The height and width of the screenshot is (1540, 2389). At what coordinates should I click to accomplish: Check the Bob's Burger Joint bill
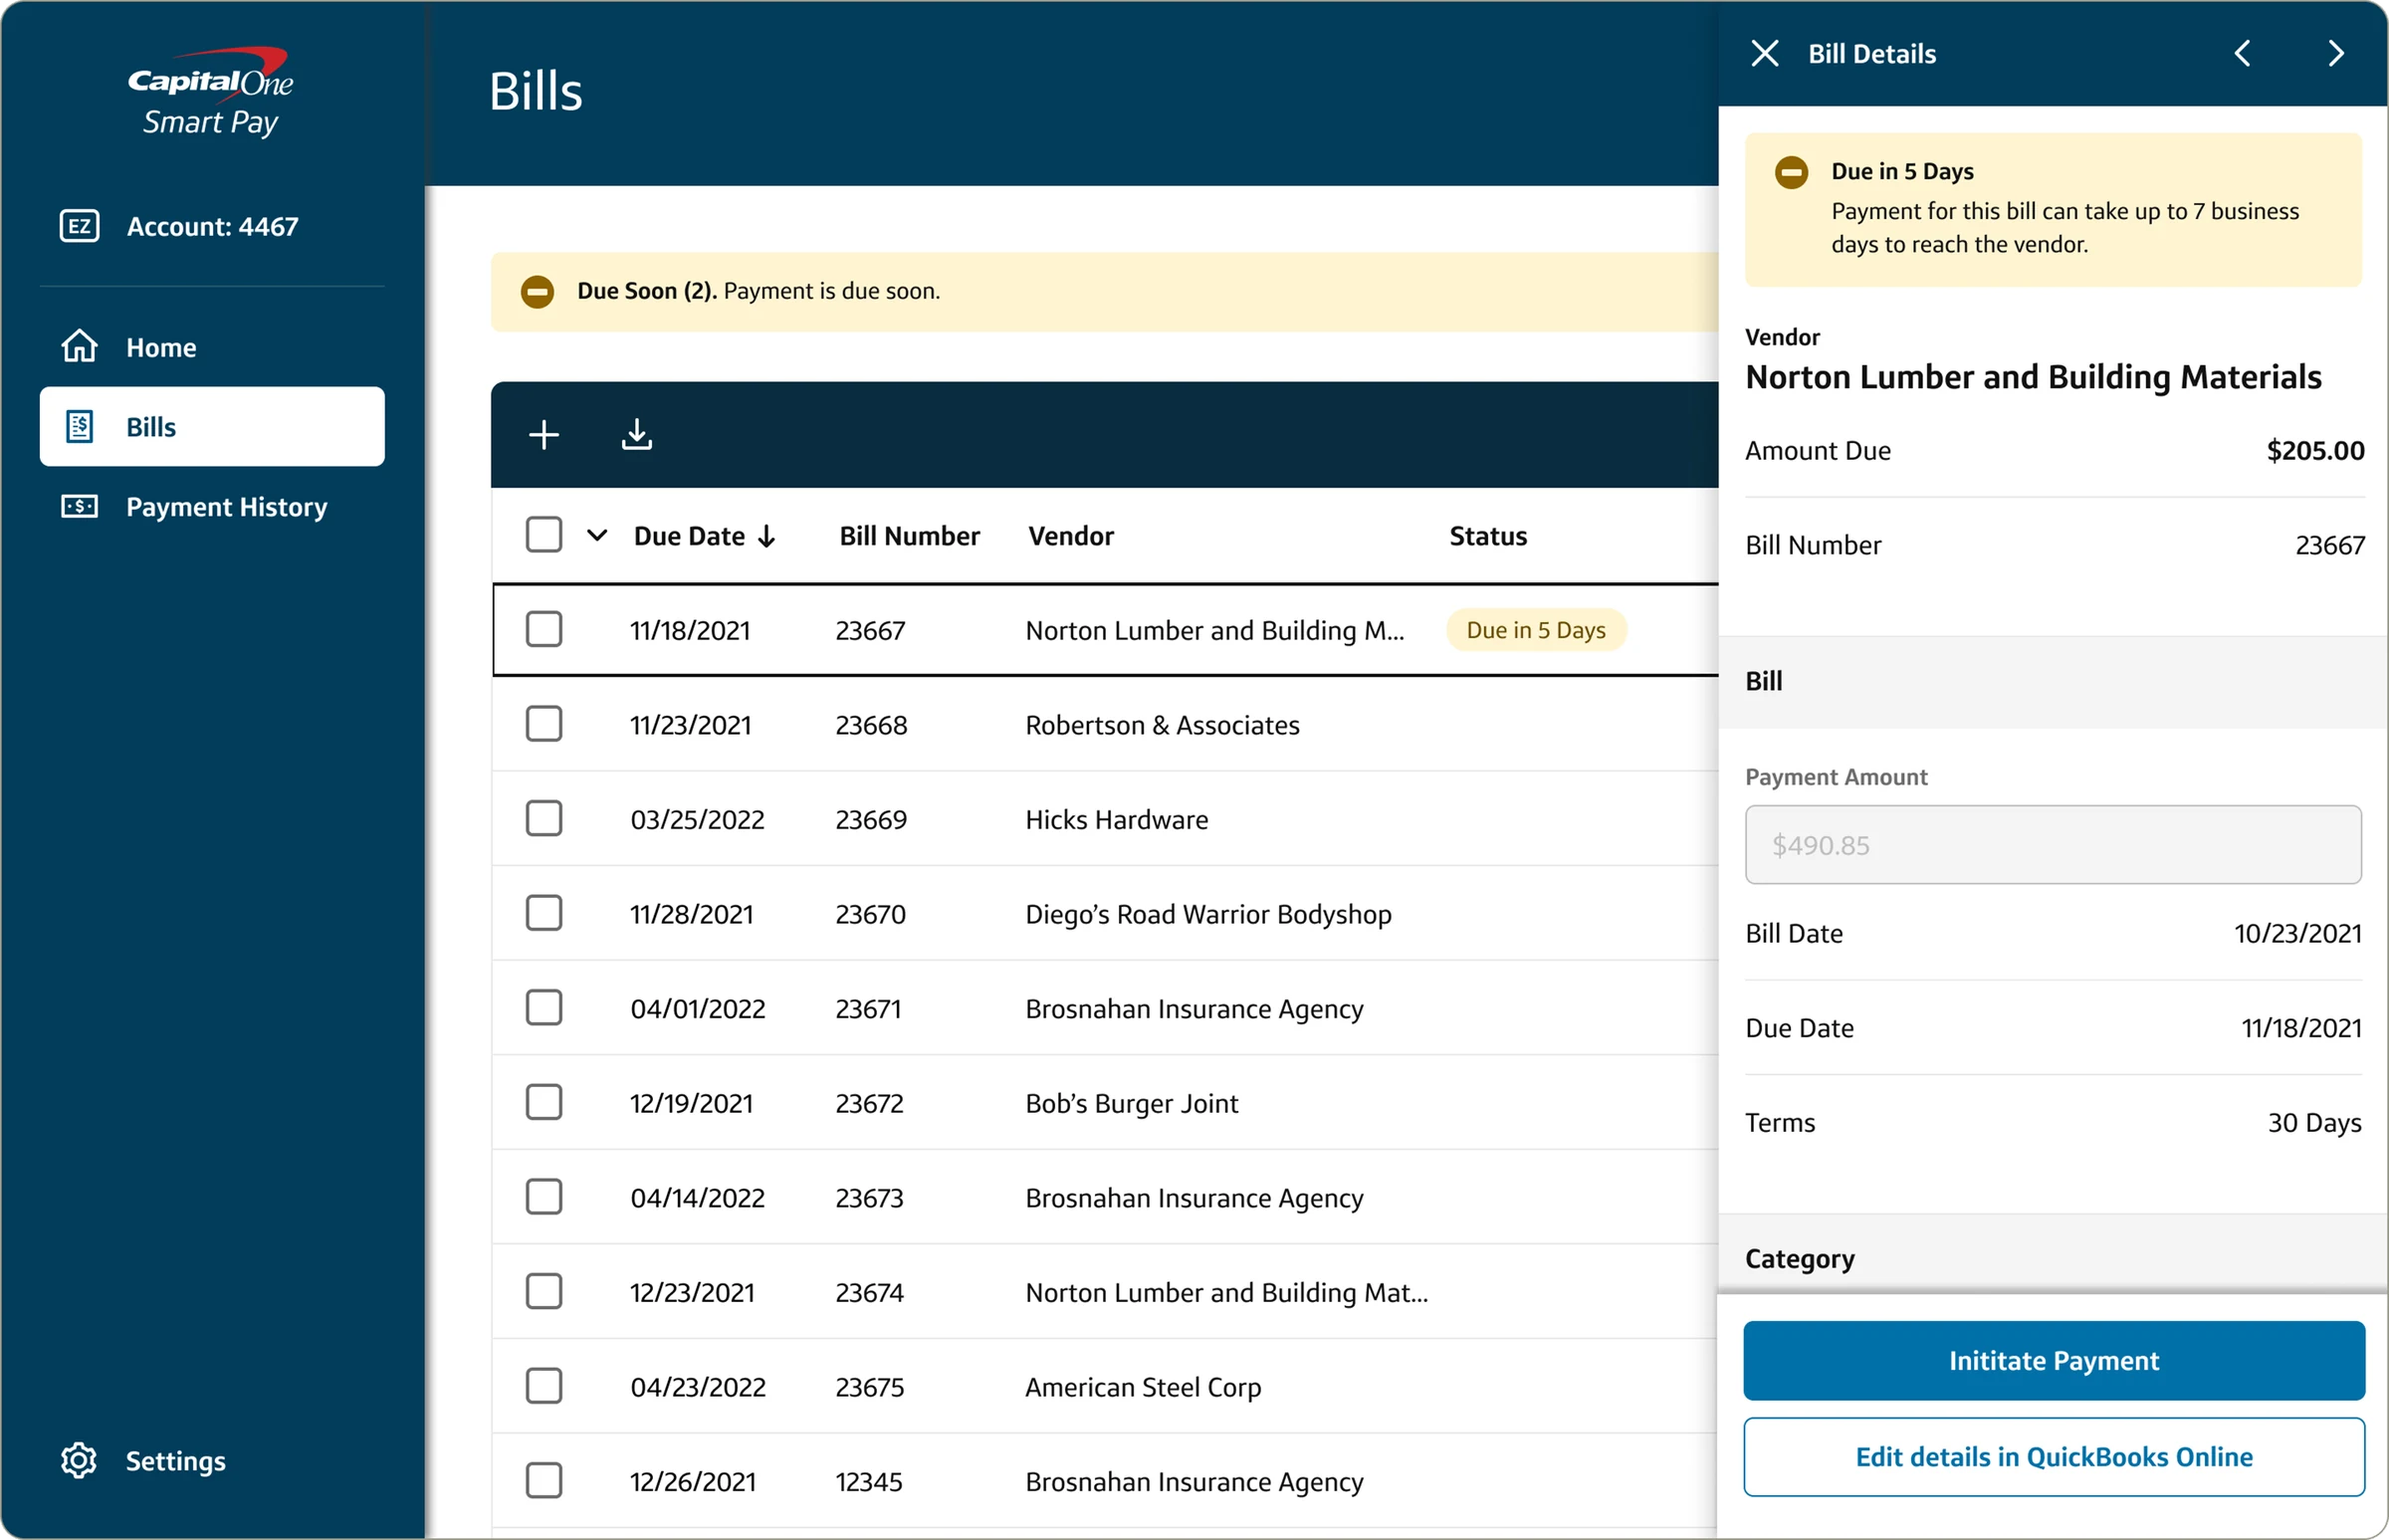(544, 1102)
